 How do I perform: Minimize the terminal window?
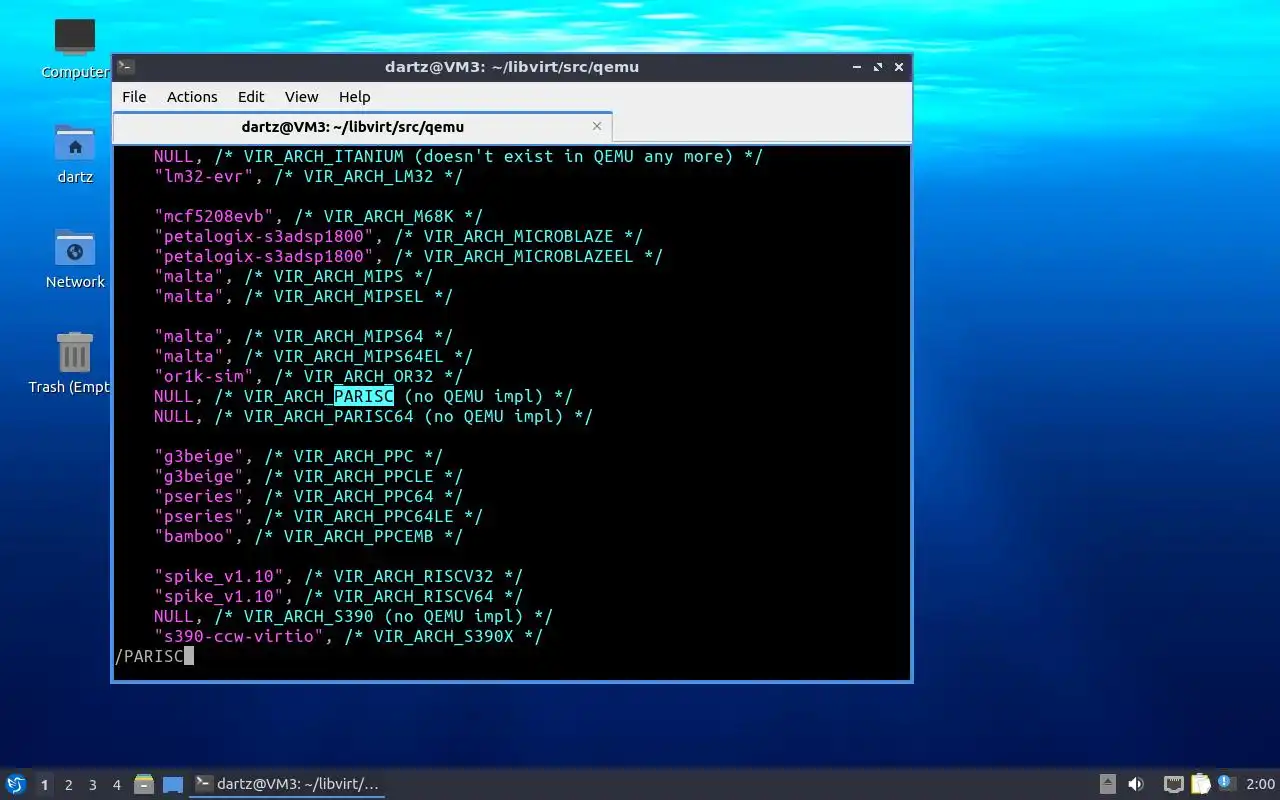(x=857, y=67)
